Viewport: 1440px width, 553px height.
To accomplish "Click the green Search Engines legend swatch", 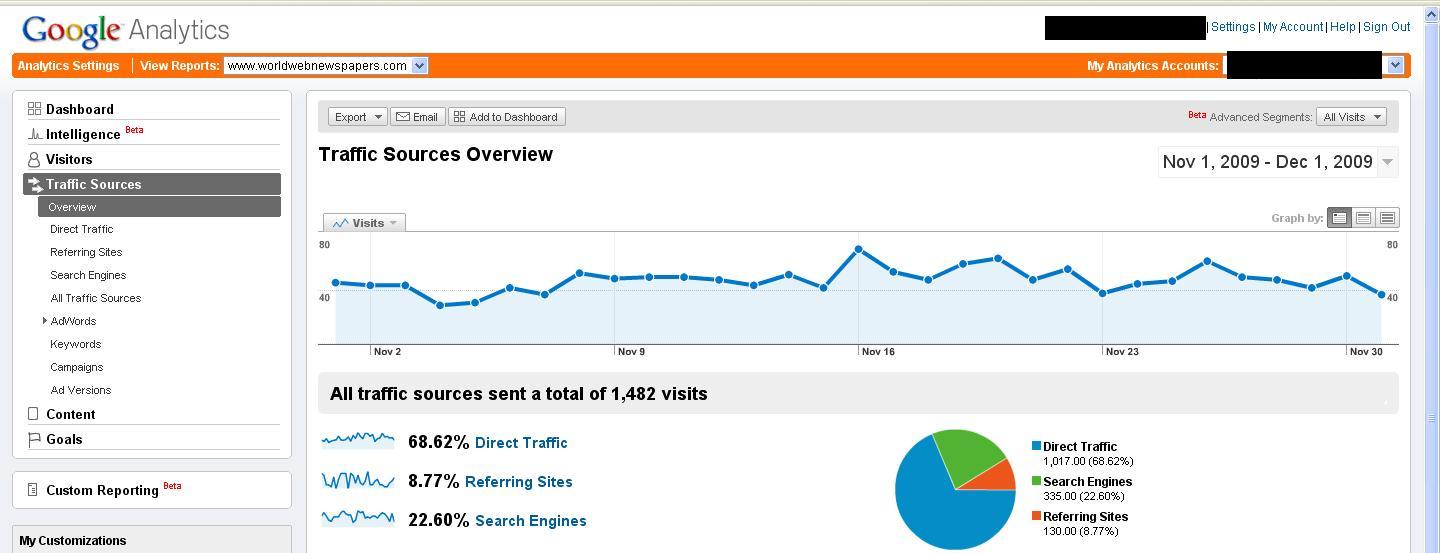I will point(1036,481).
